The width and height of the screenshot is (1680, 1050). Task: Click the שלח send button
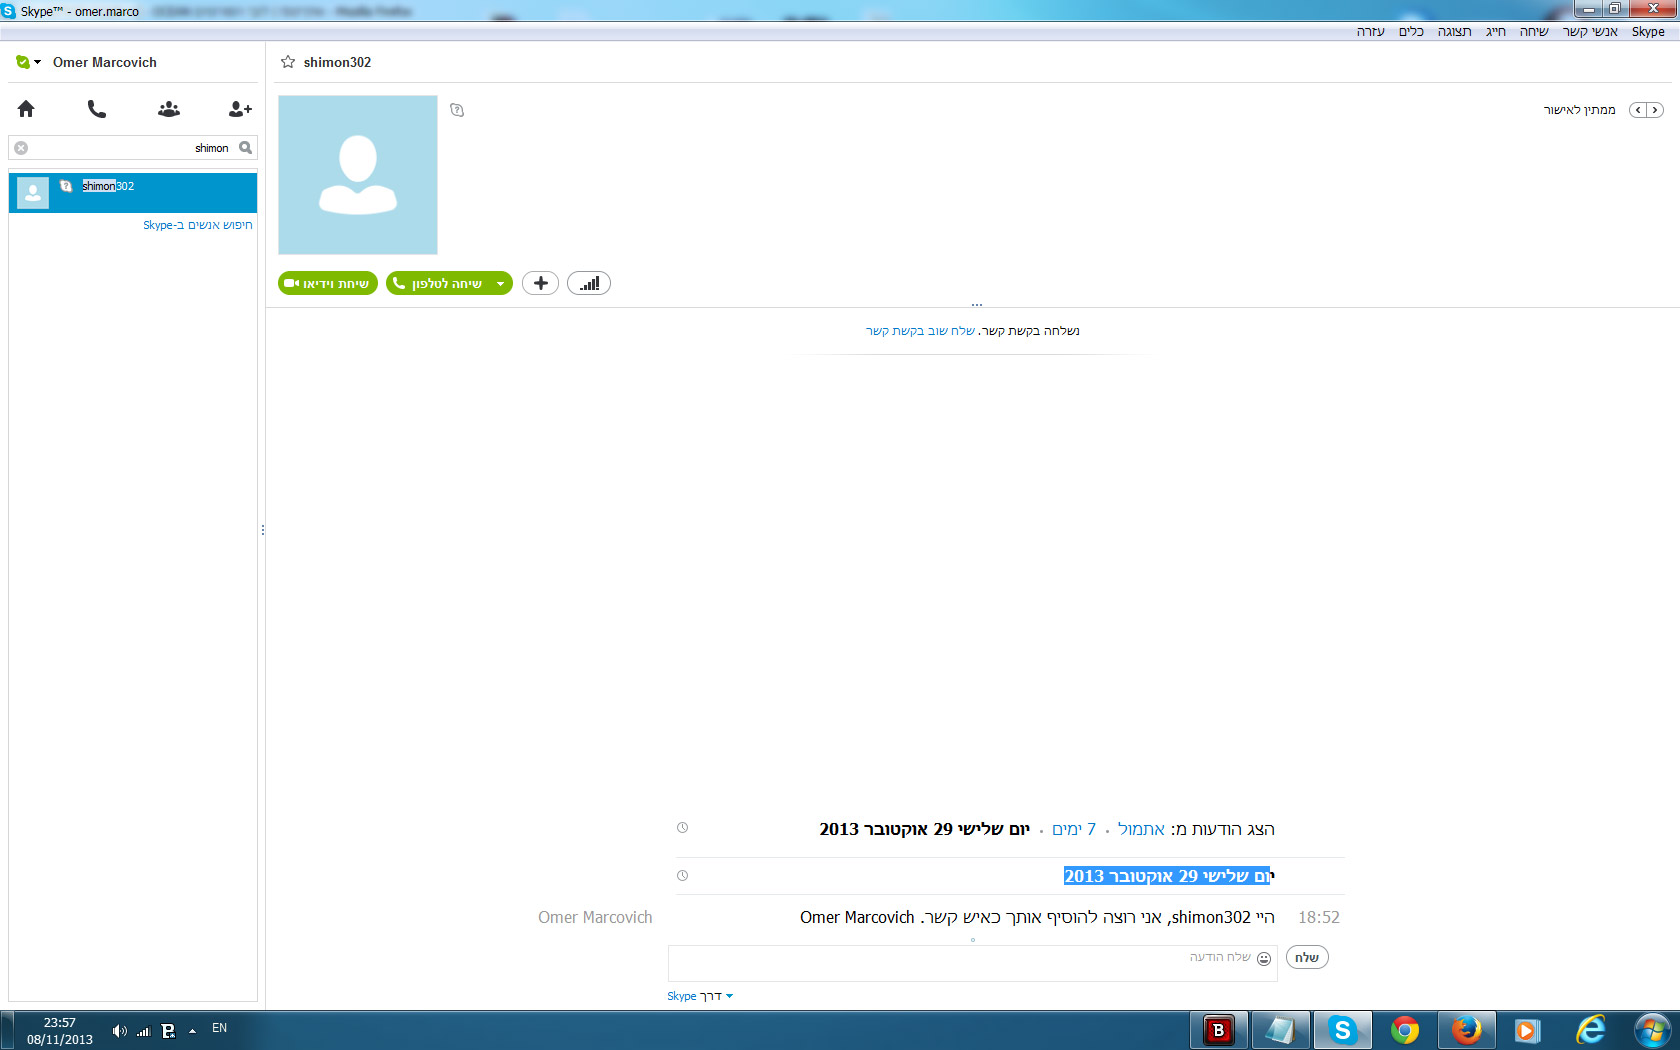(1307, 958)
